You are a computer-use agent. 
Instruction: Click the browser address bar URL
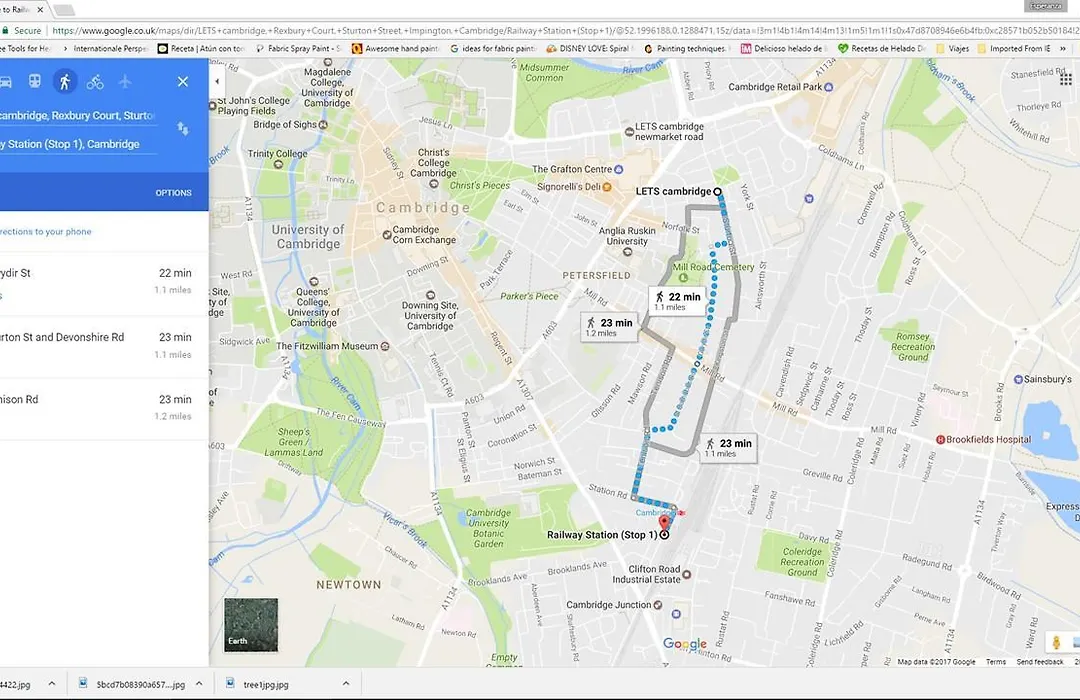tap(565, 30)
